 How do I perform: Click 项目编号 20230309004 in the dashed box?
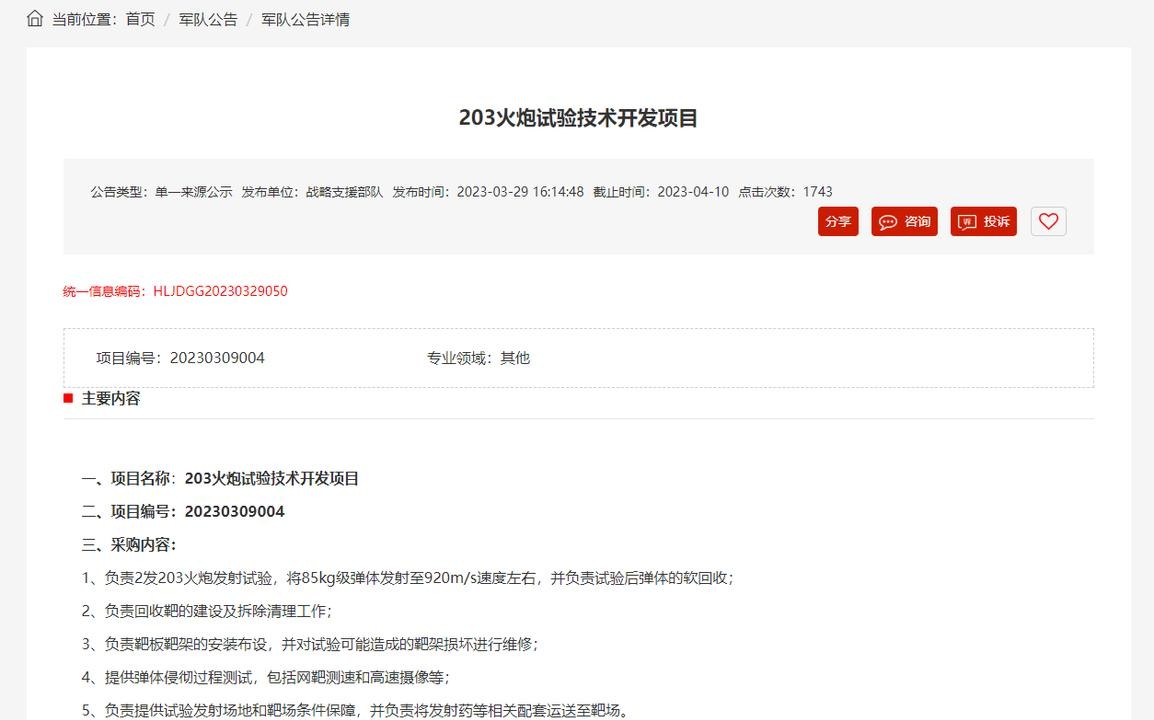pyautogui.click(x=180, y=358)
